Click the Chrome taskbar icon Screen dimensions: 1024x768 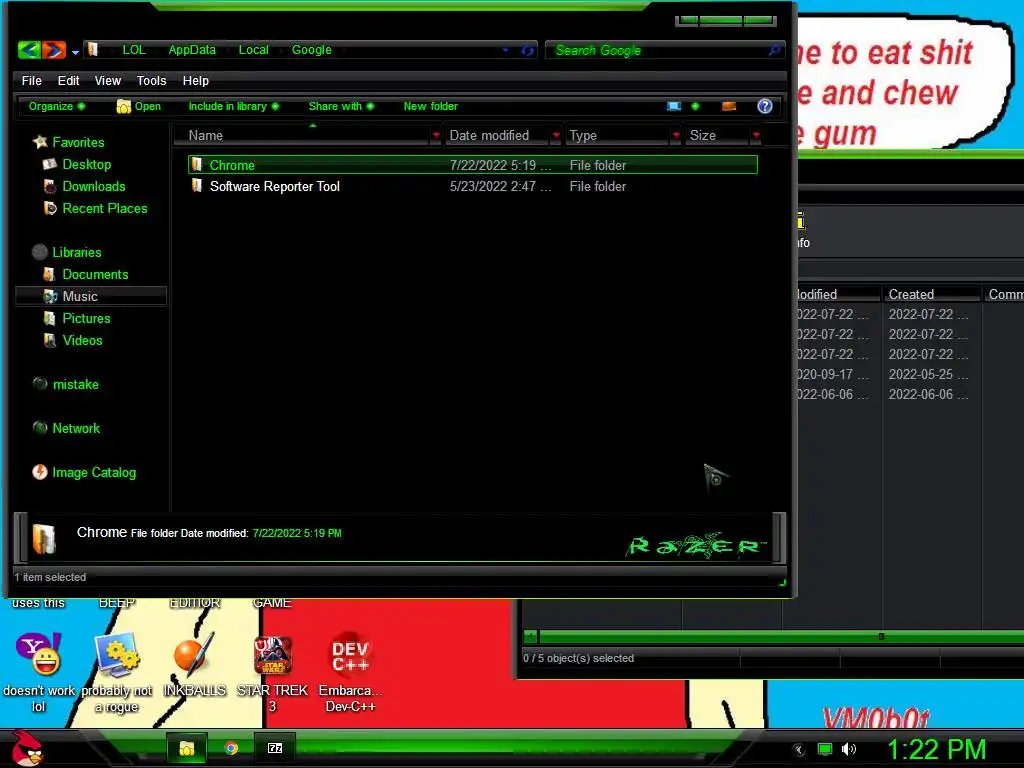[231, 748]
